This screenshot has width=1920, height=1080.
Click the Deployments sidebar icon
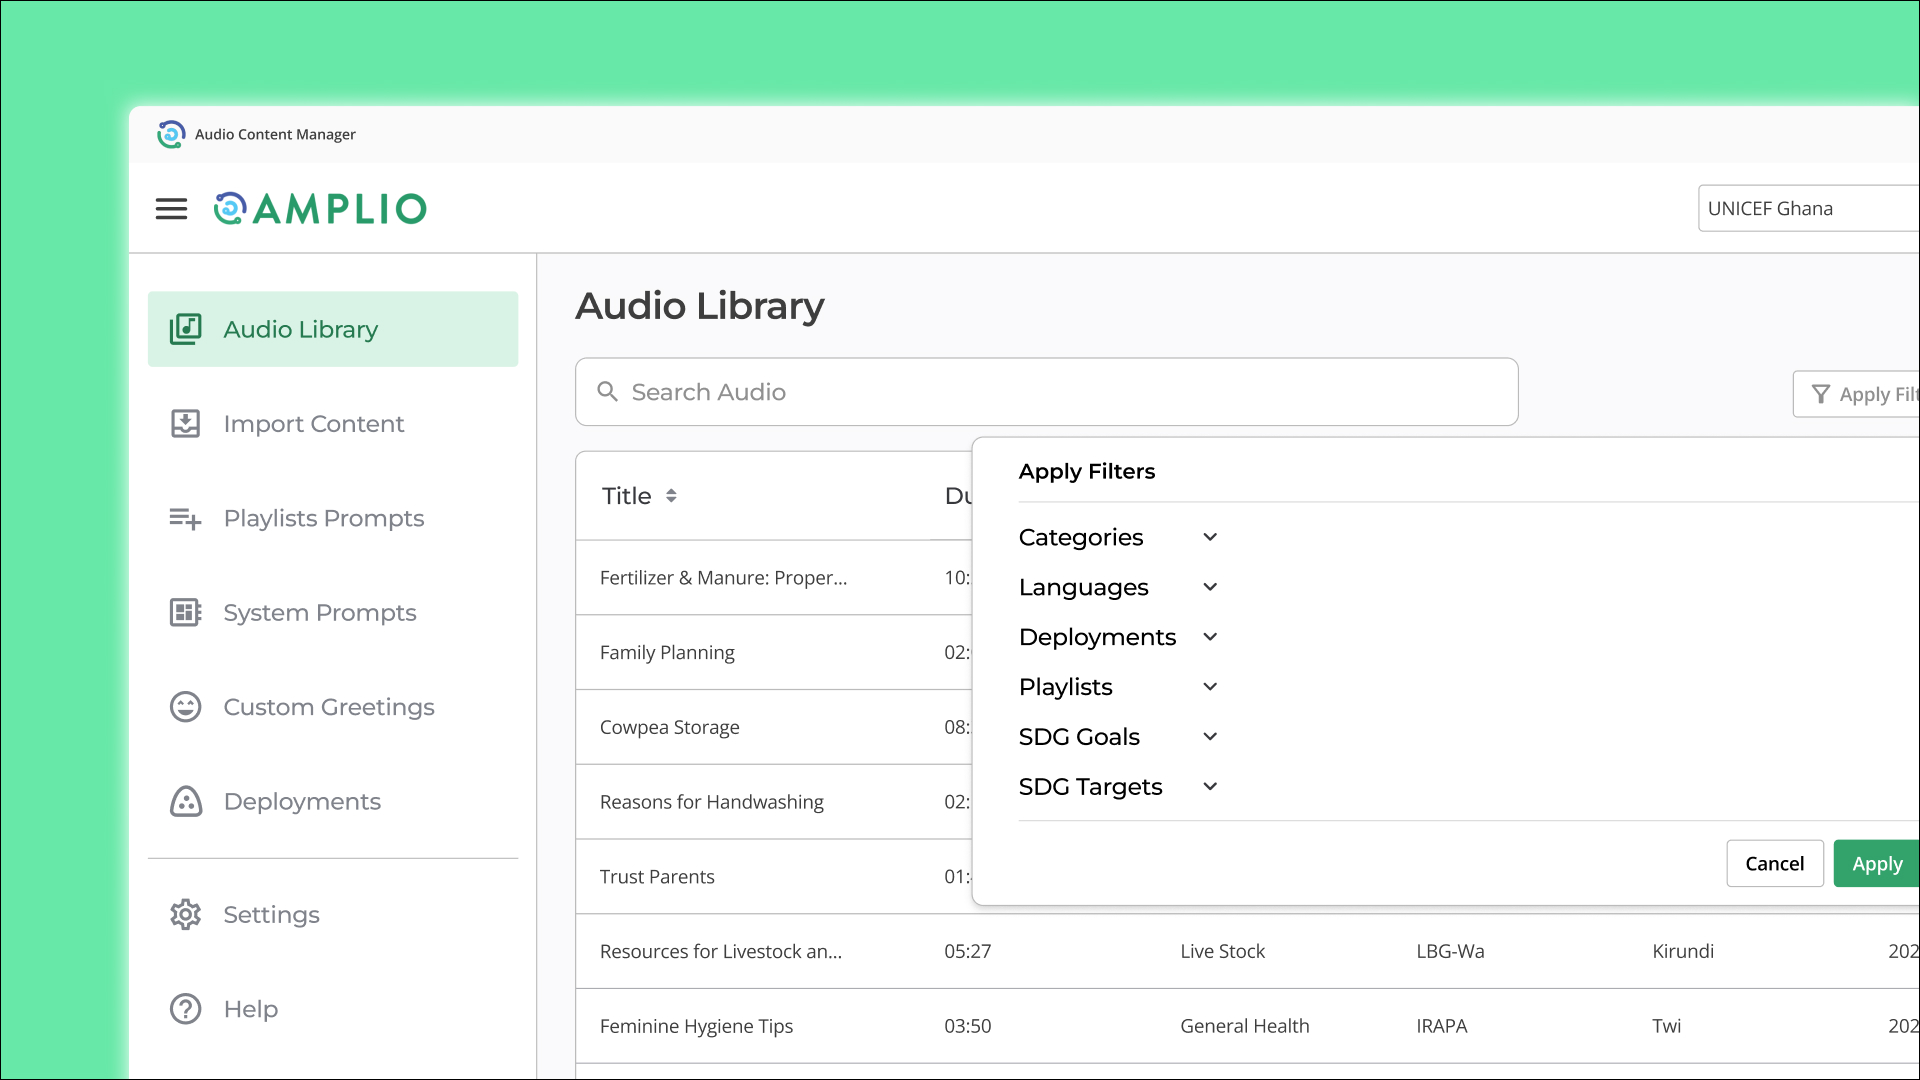[185, 801]
